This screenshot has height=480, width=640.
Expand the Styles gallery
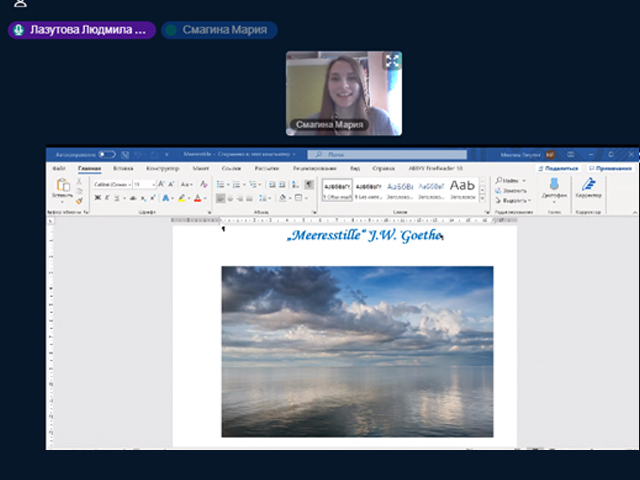[483, 198]
